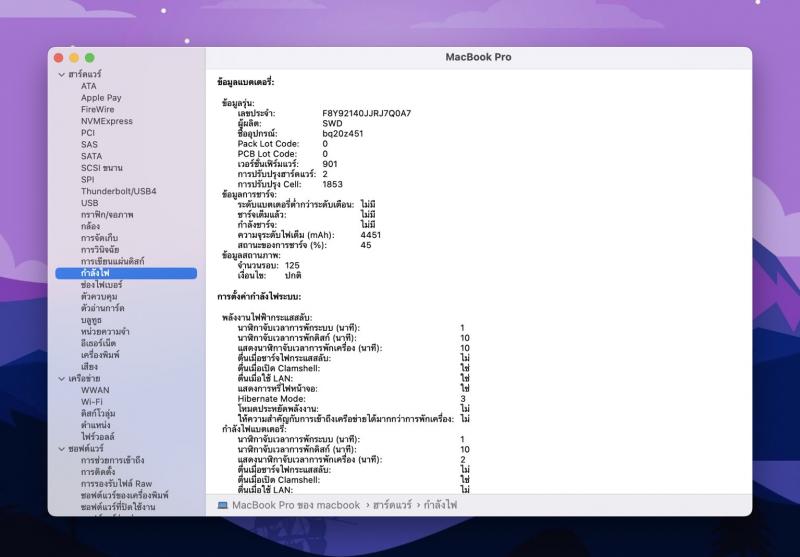Open ช่องไฟเบอร์ item
800x557 pixels.
pyautogui.click(x=101, y=285)
